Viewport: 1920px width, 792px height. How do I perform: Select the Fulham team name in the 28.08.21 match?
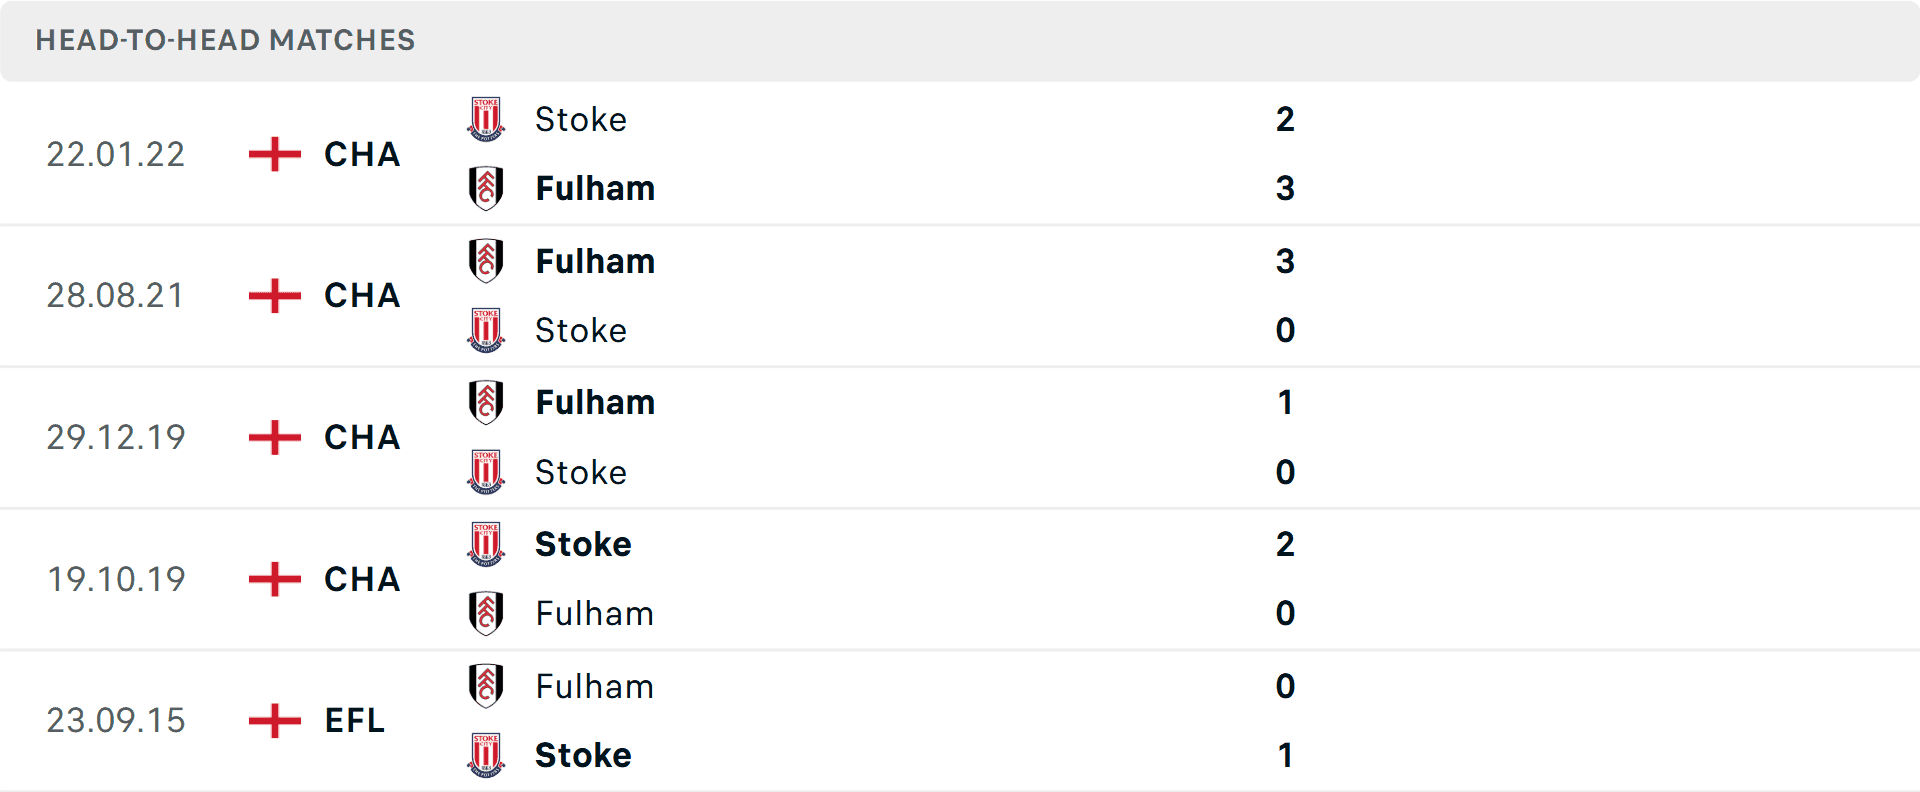[595, 261]
